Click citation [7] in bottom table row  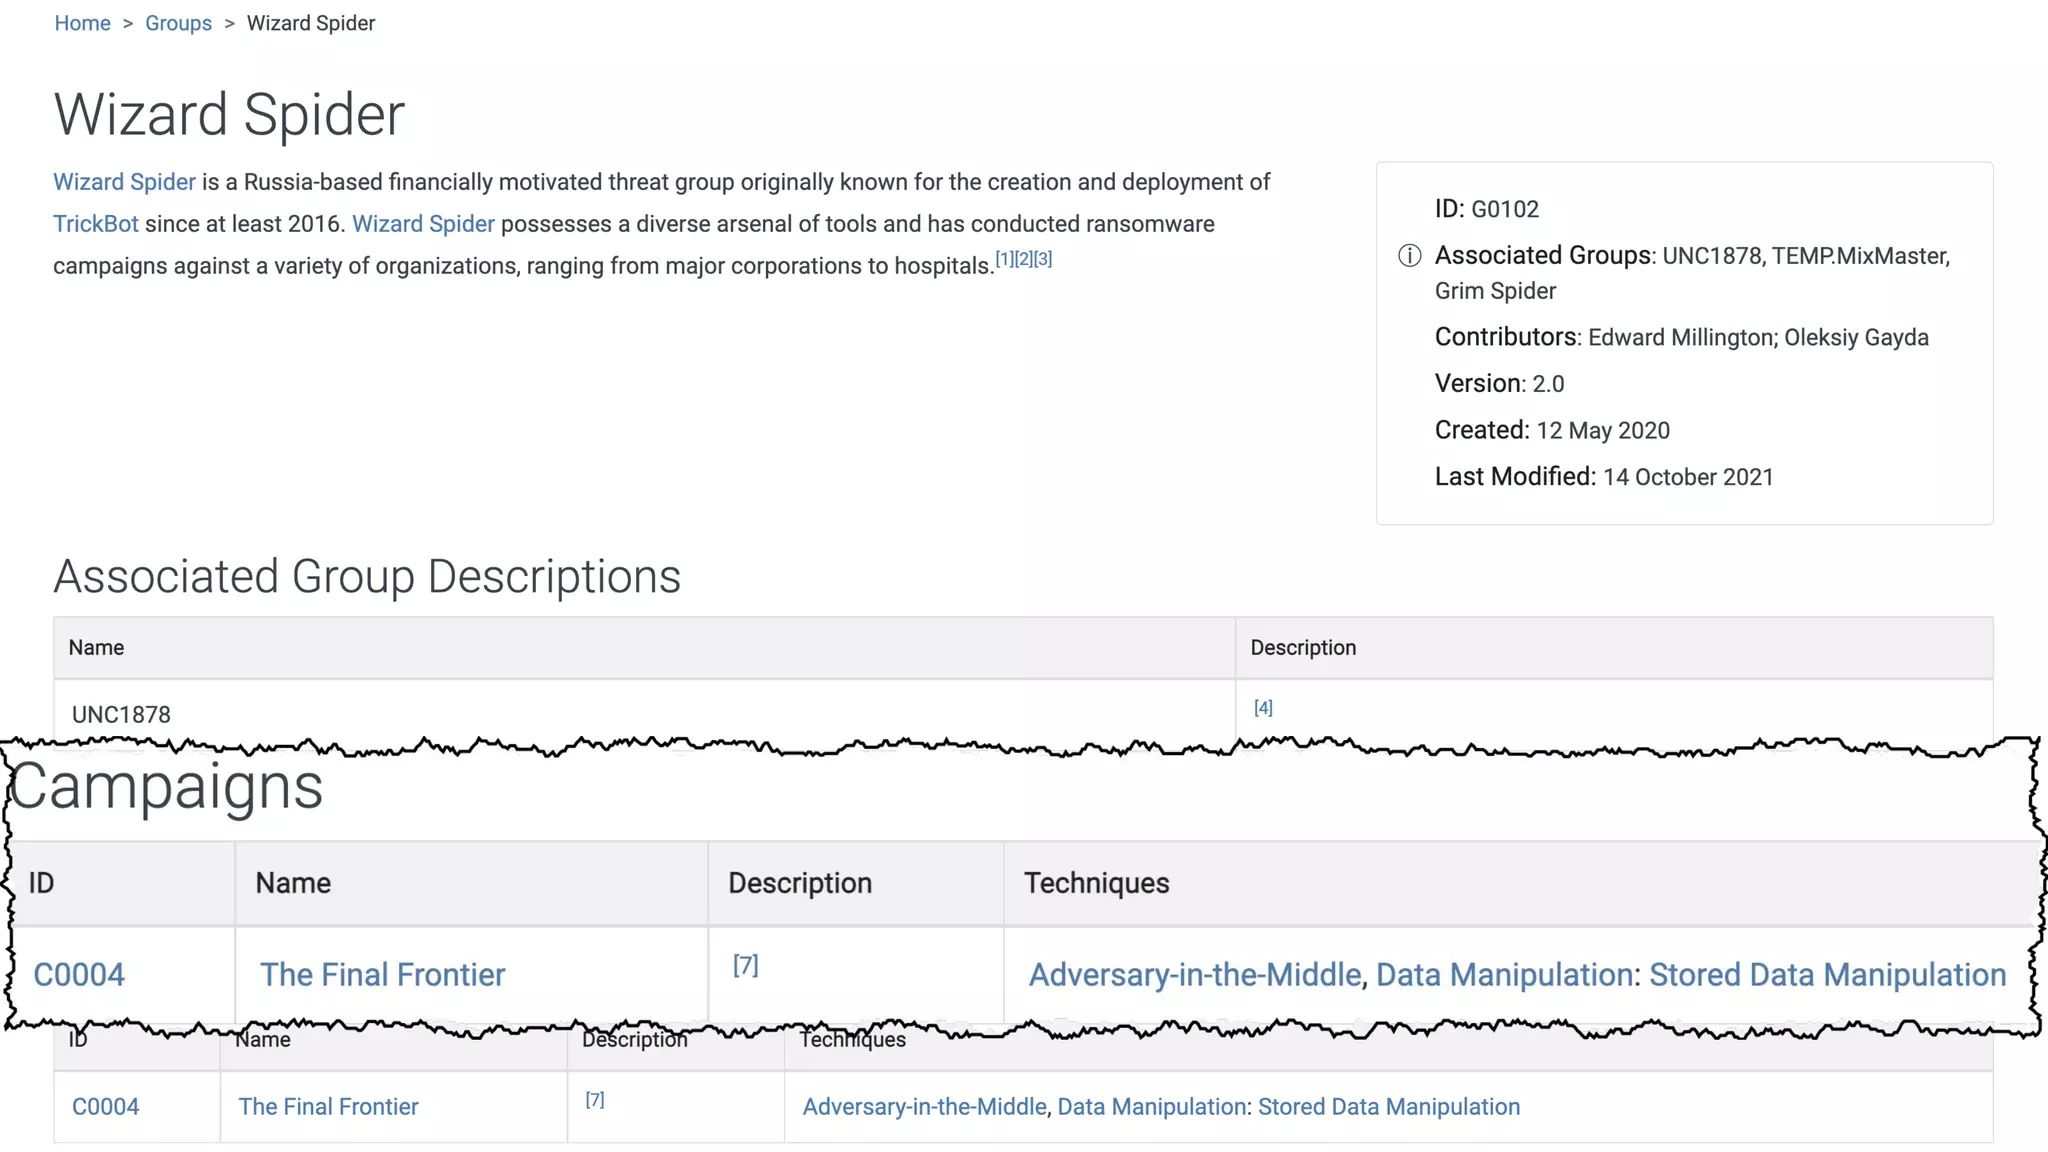[x=594, y=1100]
